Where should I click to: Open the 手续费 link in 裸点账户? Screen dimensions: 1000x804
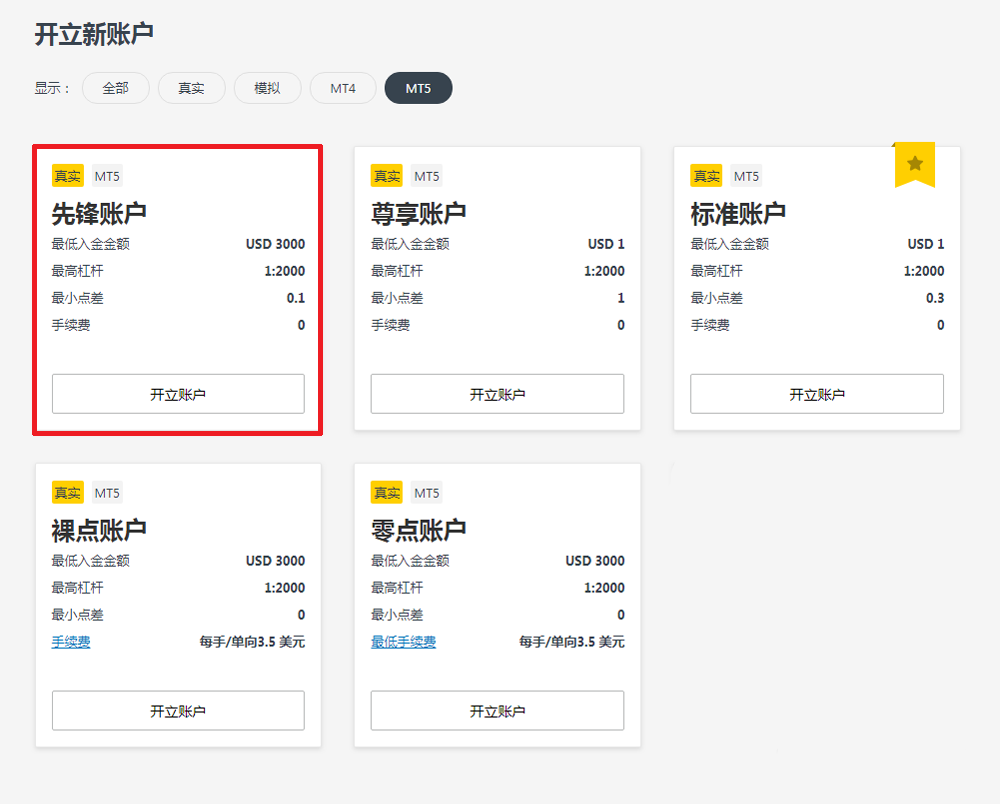[x=71, y=642]
